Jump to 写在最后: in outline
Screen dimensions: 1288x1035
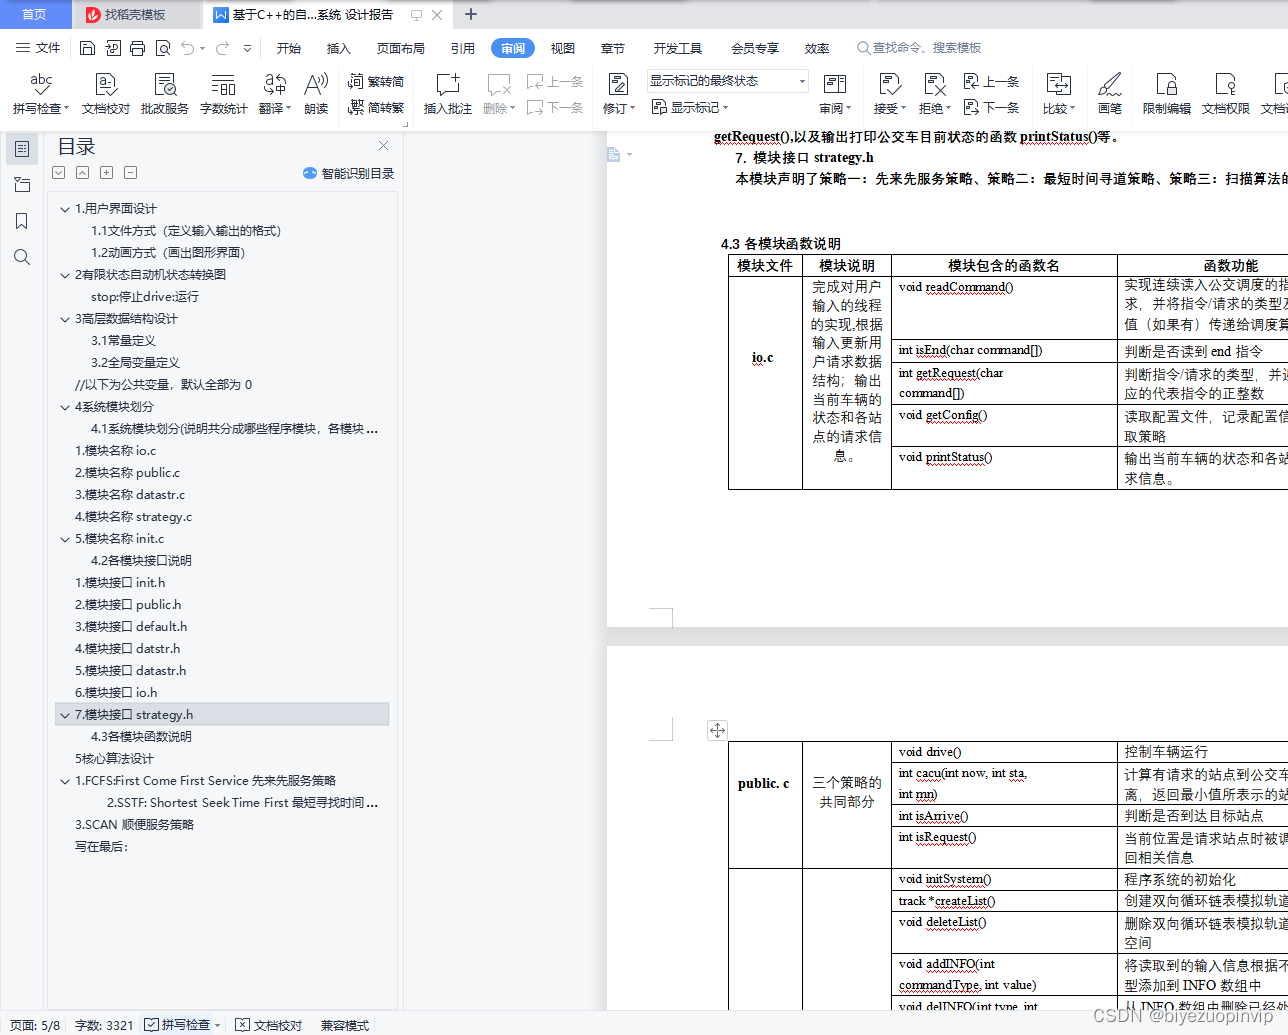(101, 847)
